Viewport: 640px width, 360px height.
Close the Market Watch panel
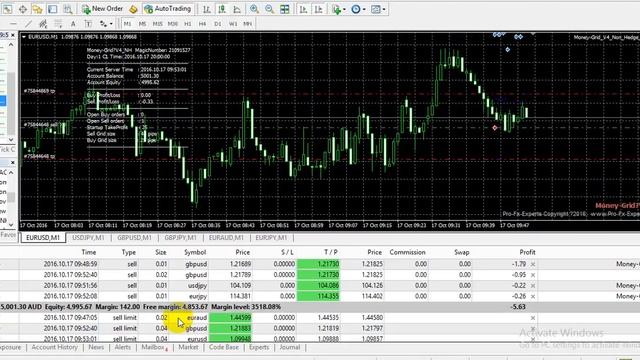[13, 35]
